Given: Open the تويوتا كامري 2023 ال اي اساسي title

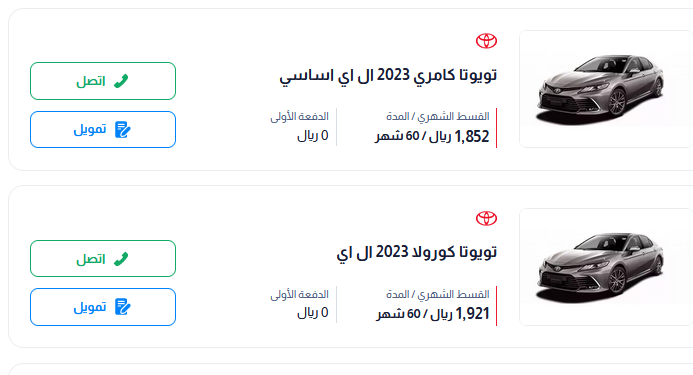Looking at the screenshot, I should [388, 76].
